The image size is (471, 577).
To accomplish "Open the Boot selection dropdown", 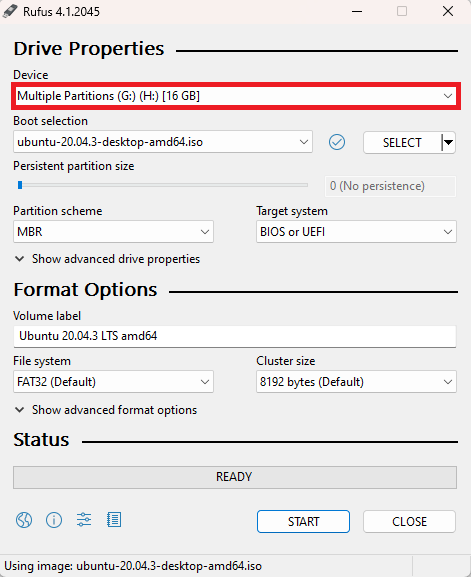I will click(163, 142).
